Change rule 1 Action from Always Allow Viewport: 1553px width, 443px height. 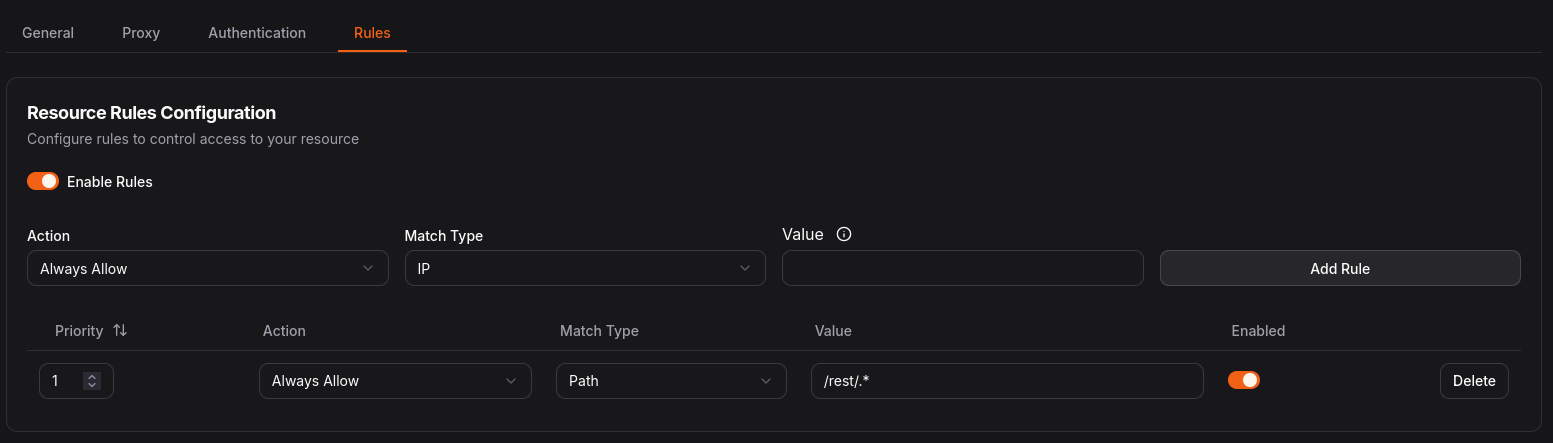(x=395, y=381)
